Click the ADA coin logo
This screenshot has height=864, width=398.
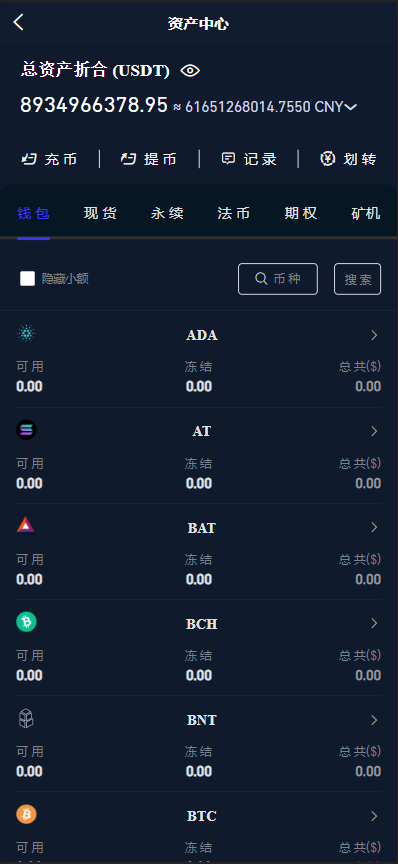(26, 333)
